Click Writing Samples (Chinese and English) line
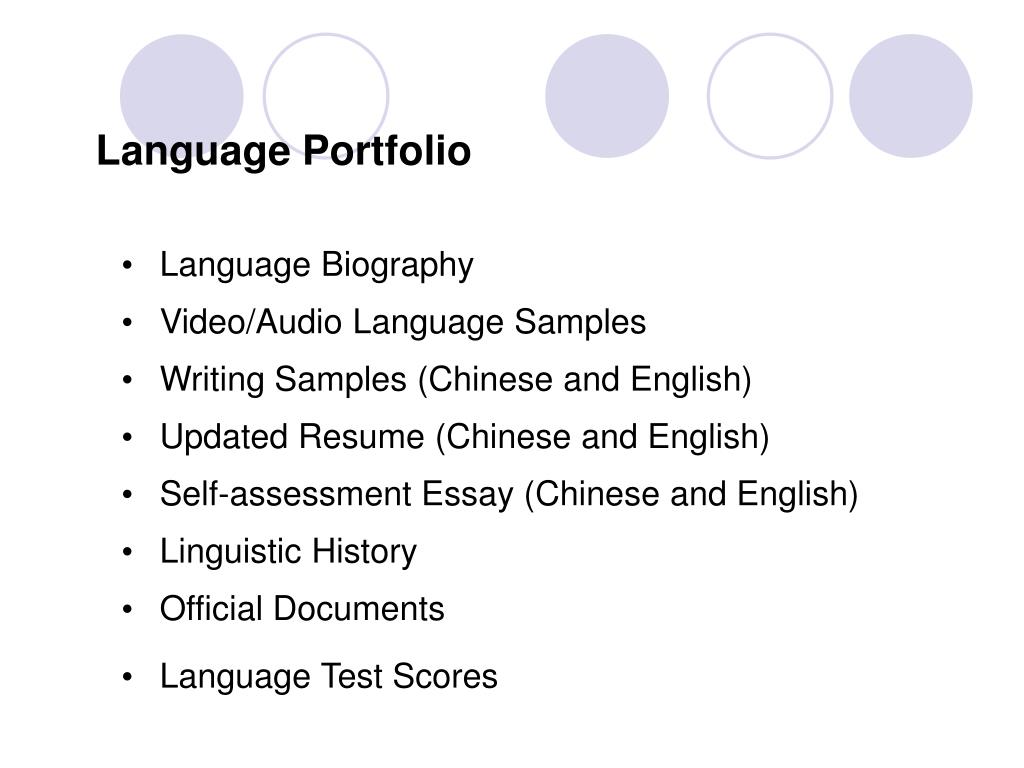The image size is (1024, 768). coord(456,380)
